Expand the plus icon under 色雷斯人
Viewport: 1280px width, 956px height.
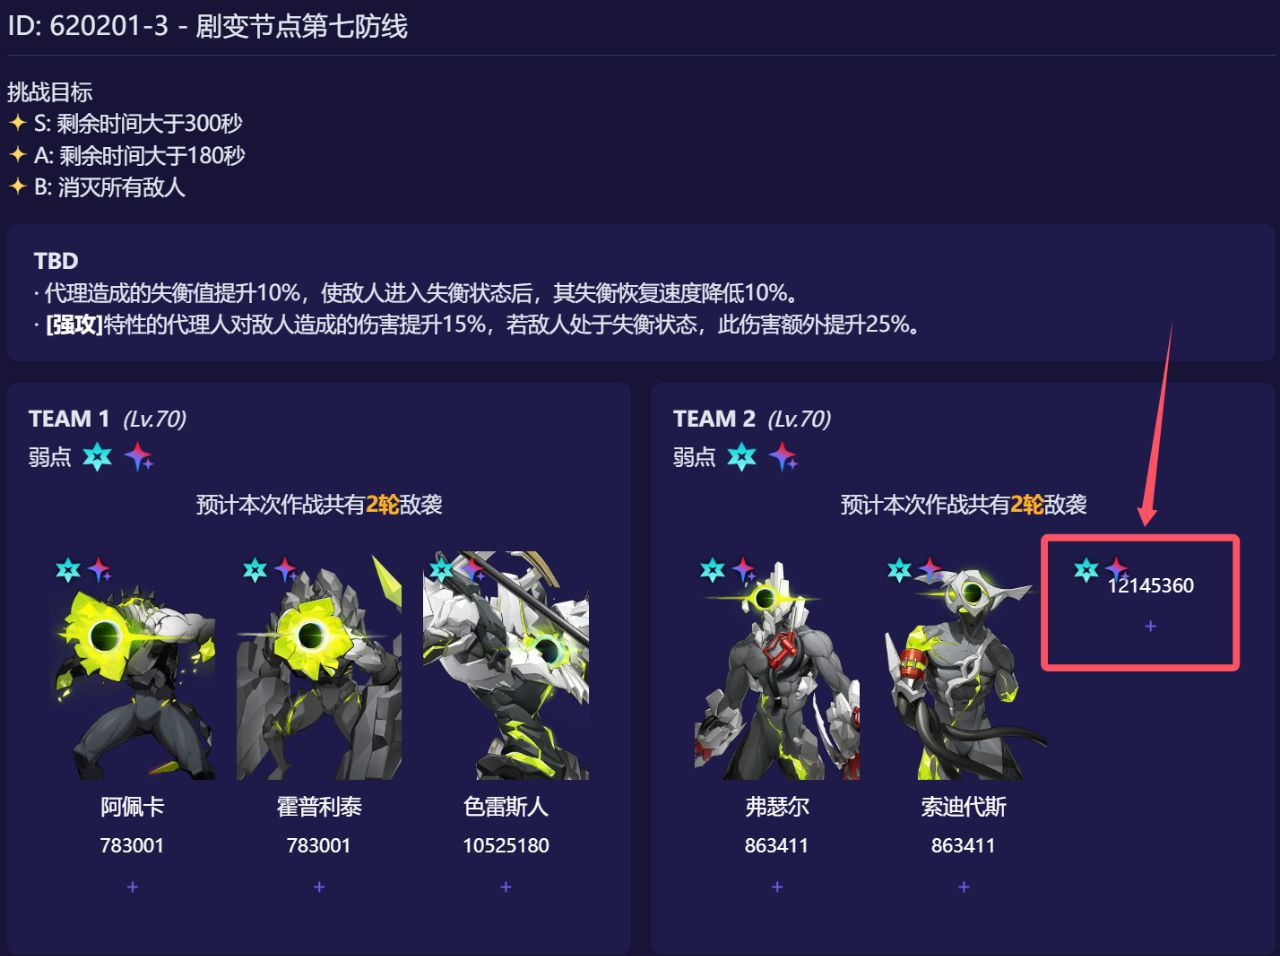click(x=506, y=887)
